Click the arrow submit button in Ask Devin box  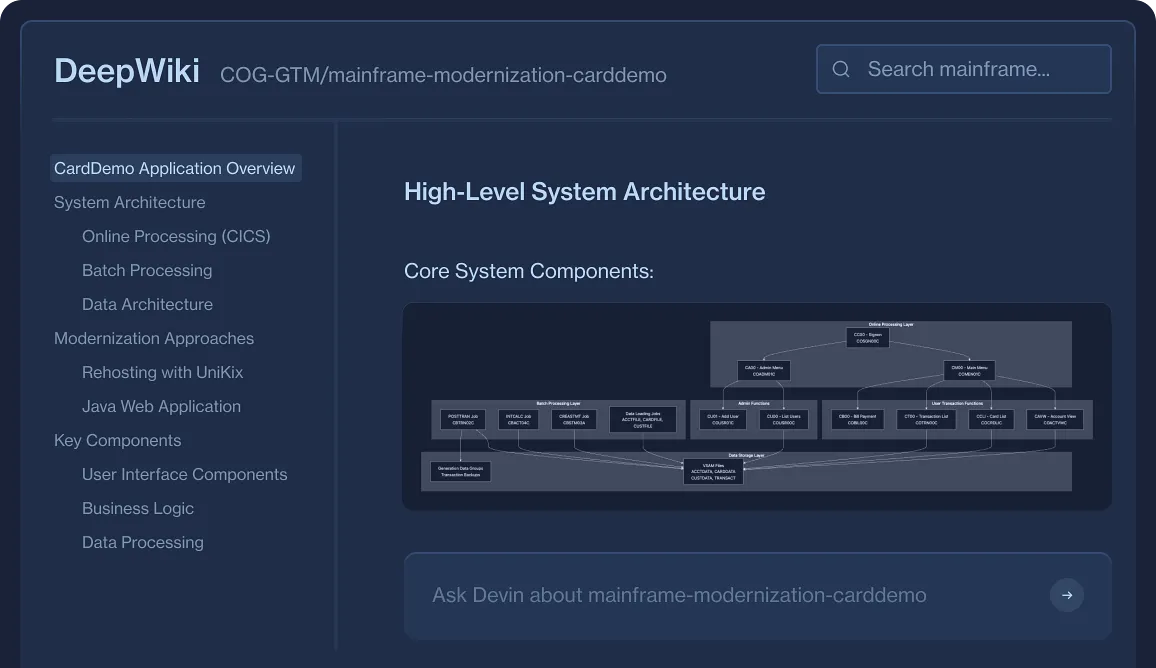(x=1067, y=595)
